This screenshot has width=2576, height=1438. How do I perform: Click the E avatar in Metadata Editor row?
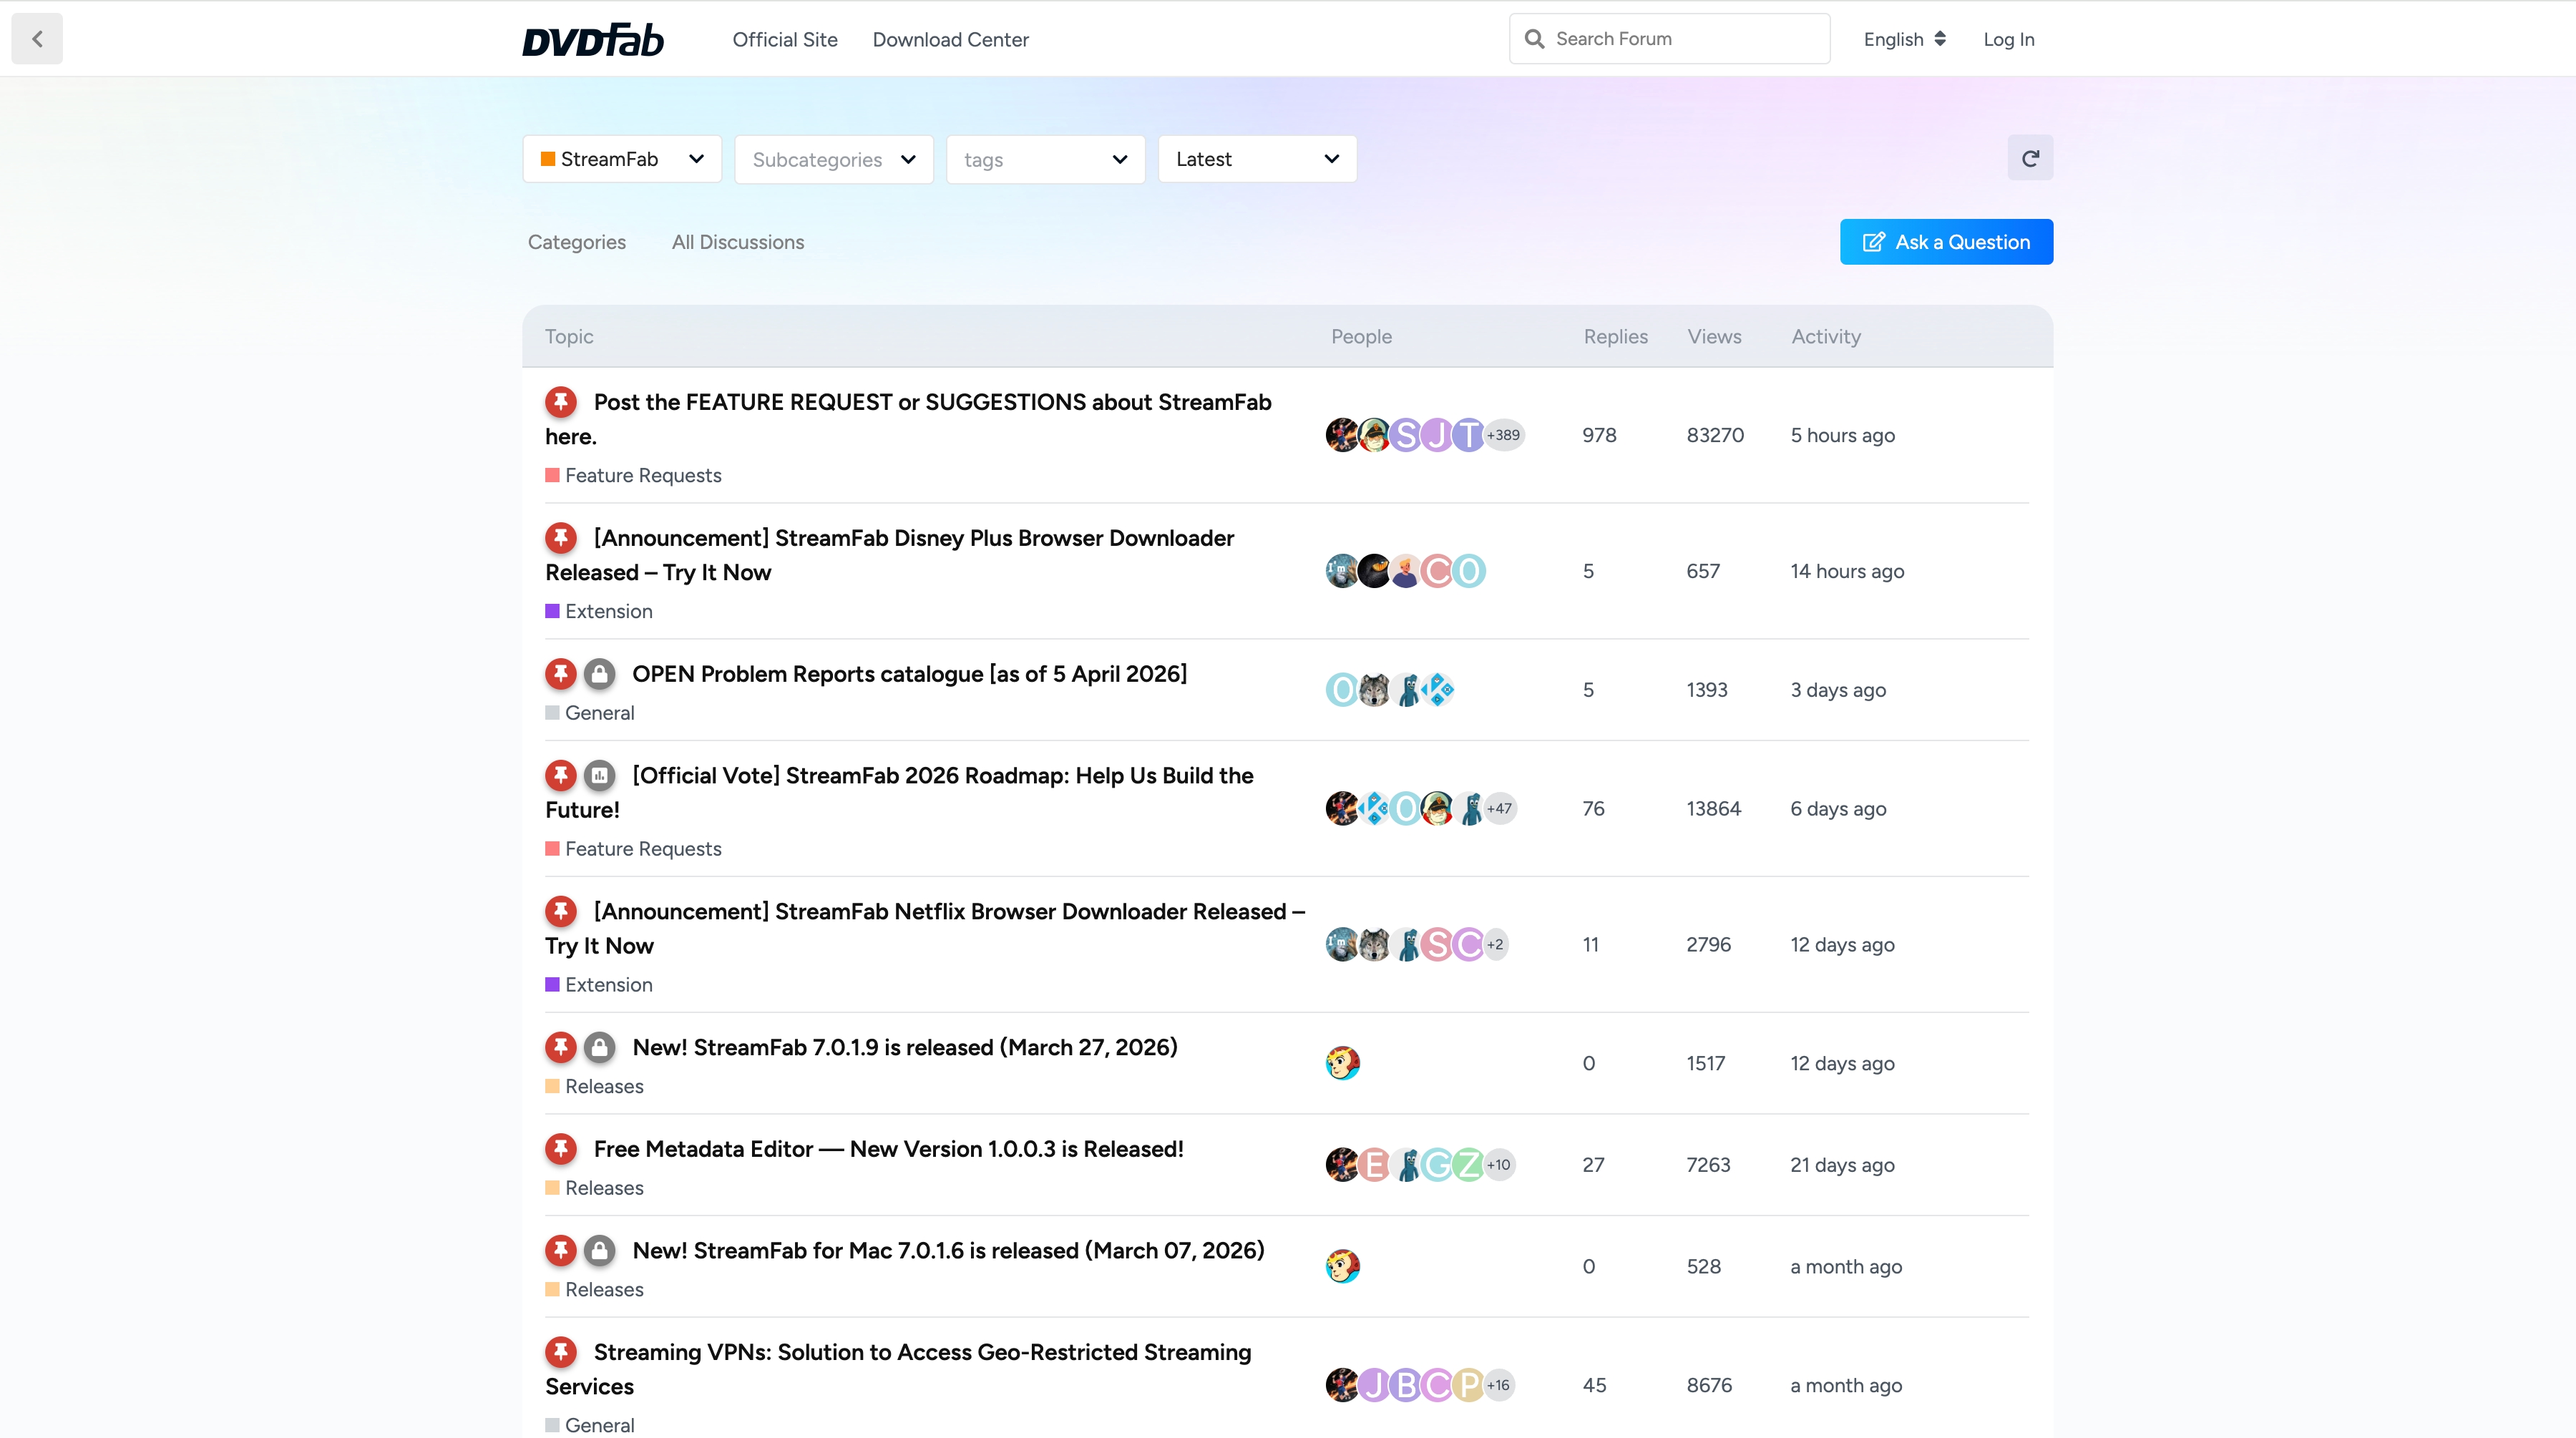(1374, 1165)
